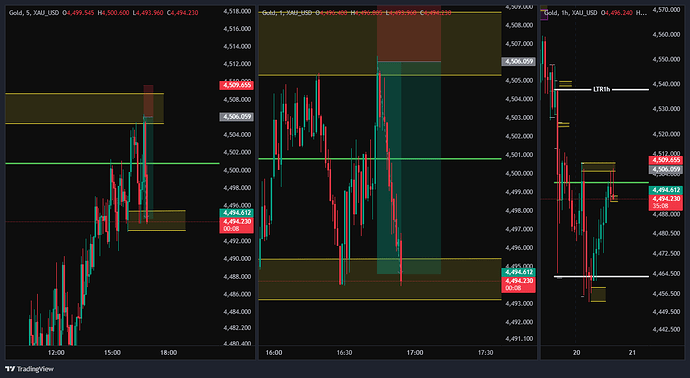
Task: Select red stop-loss area of short position, 1-minute chart
Action: [x=409, y=33]
